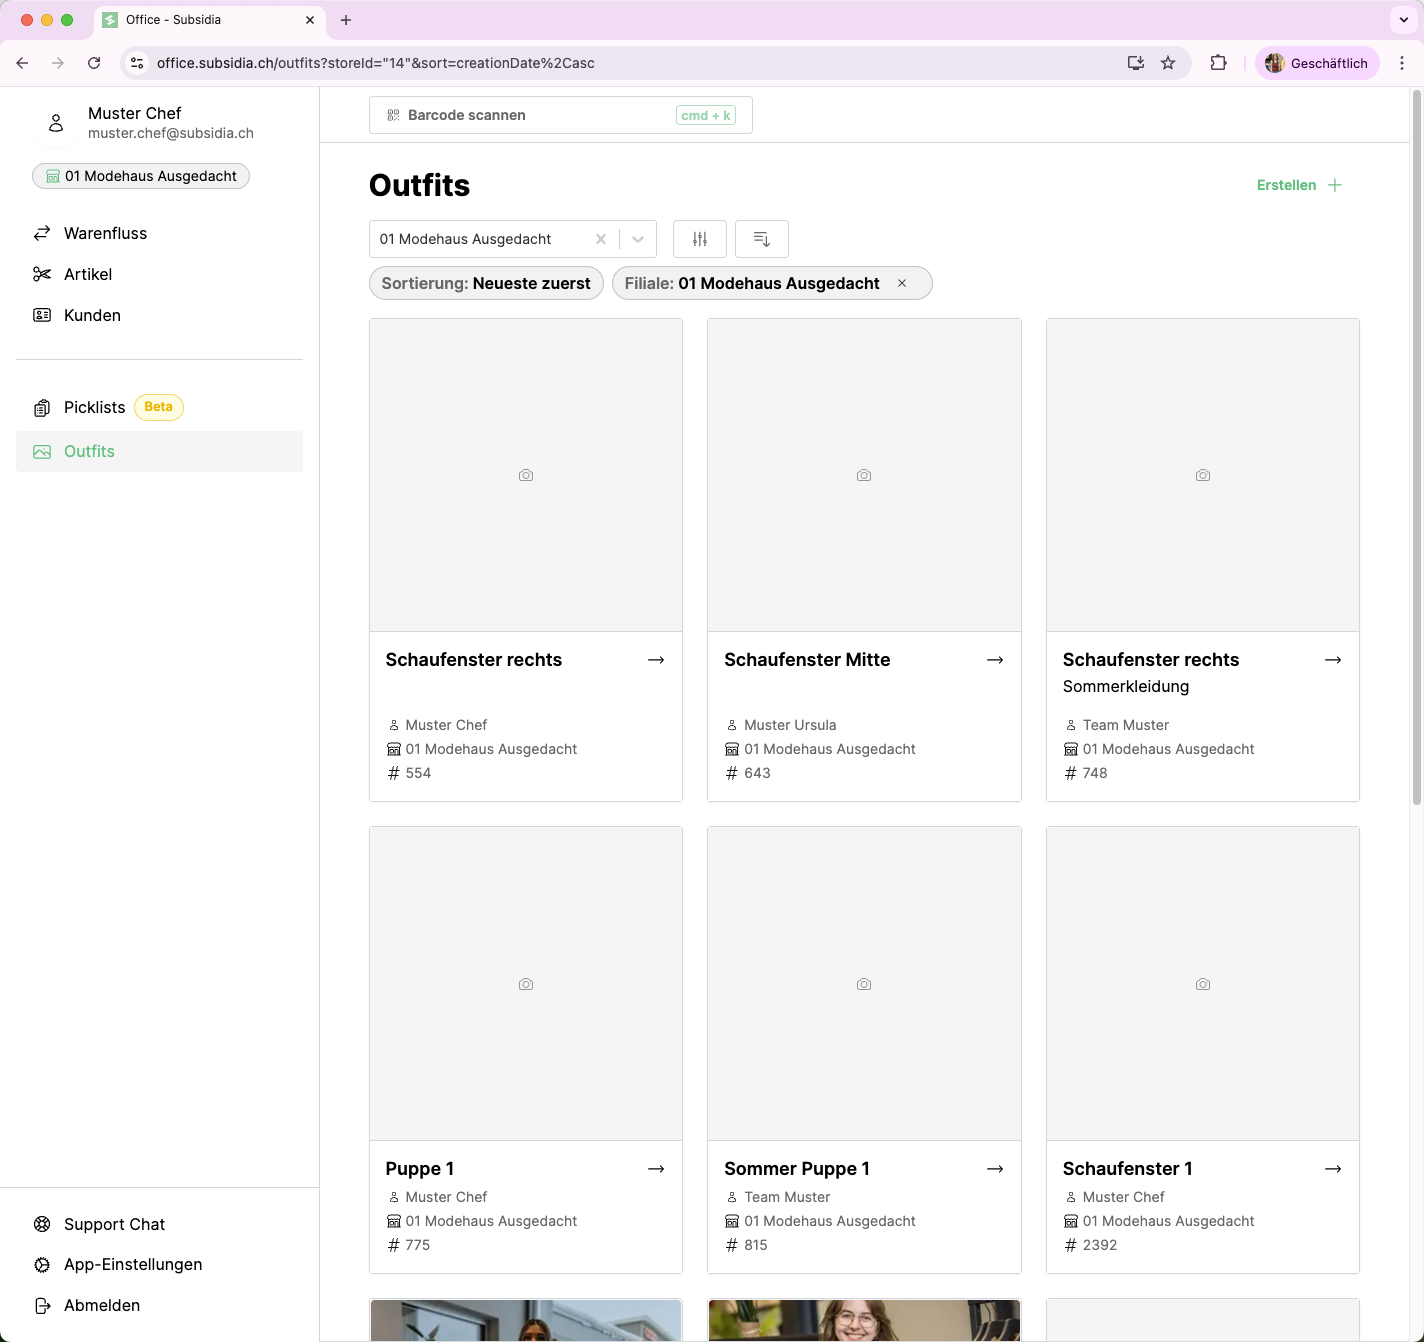Open the Geschäftlich profile menu
This screenshot has height=1342, width=1424.
pos(1317,63)
